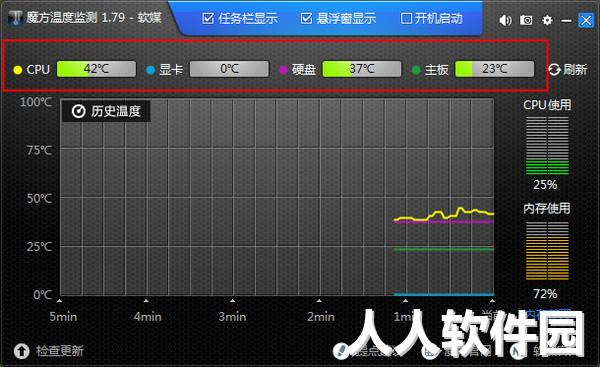The height and width of the screenshot is (367, 600).
Task: Click the 刷新 refresh button
Action: click(567, 70)
